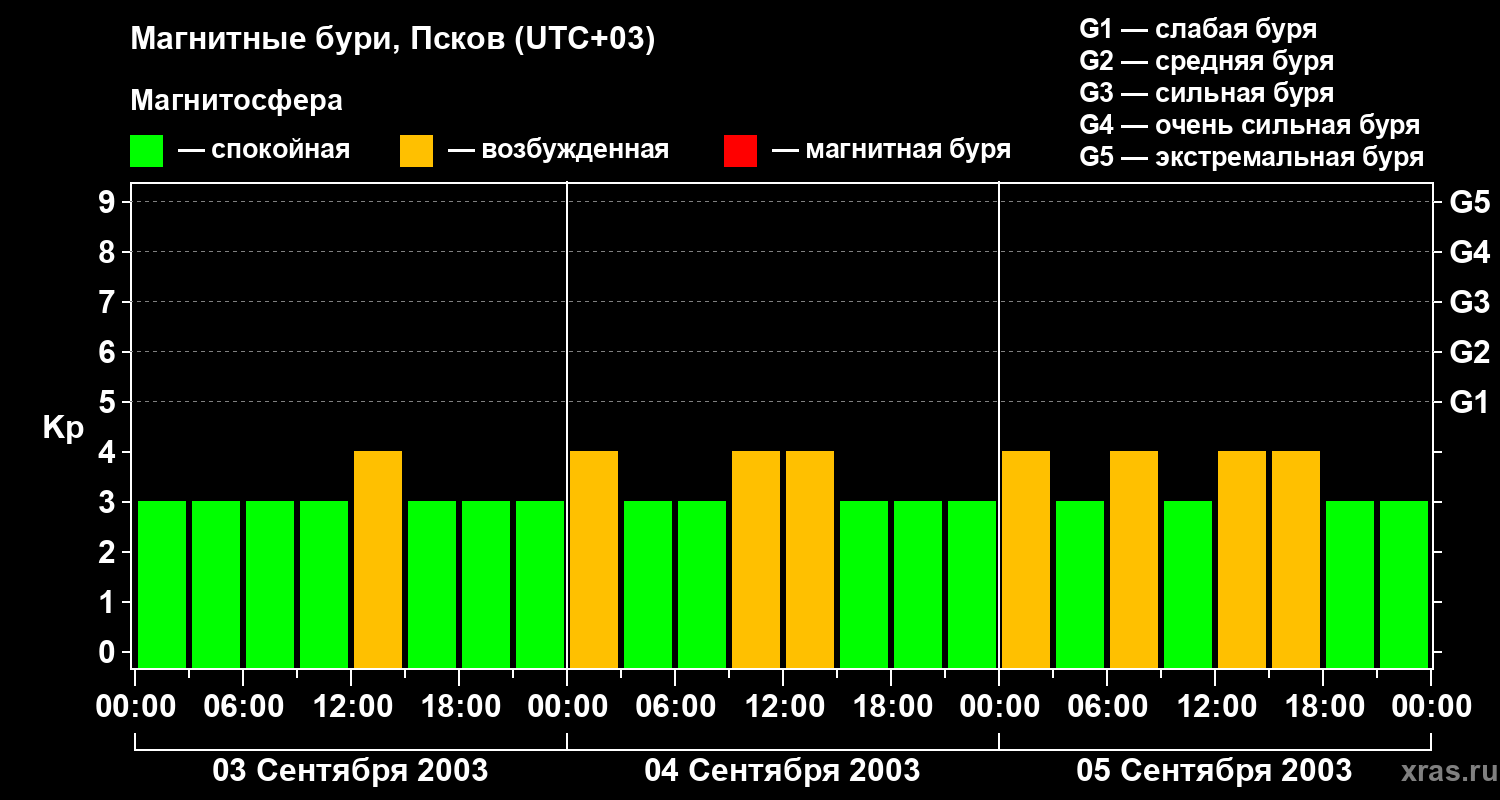
Task: Click '18:00' time label under 05 Сентября
Action: [1323, 707]
